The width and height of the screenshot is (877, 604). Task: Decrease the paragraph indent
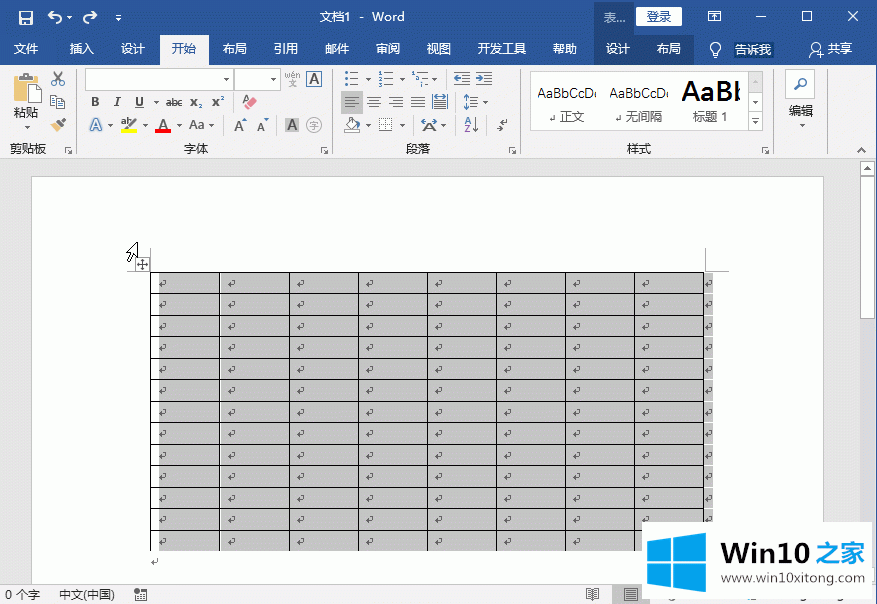461,79
